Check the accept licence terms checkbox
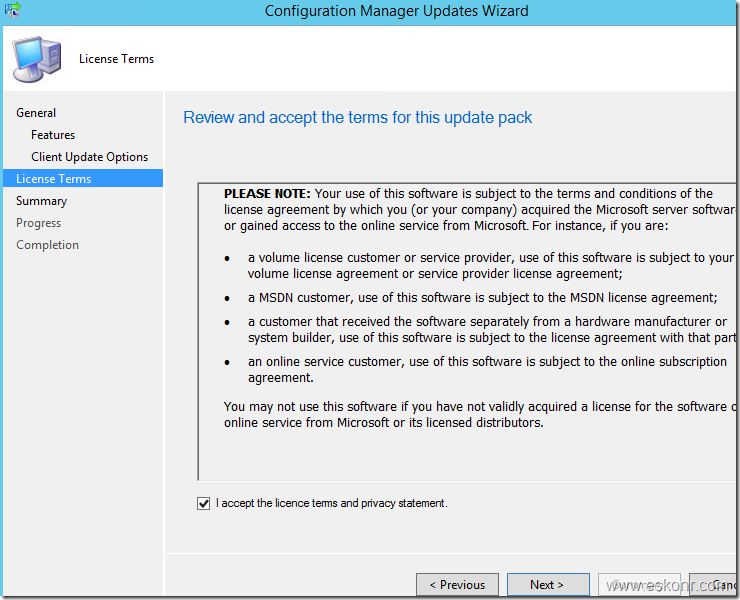This screenshot has height=600, width=740. coord(204,504)
